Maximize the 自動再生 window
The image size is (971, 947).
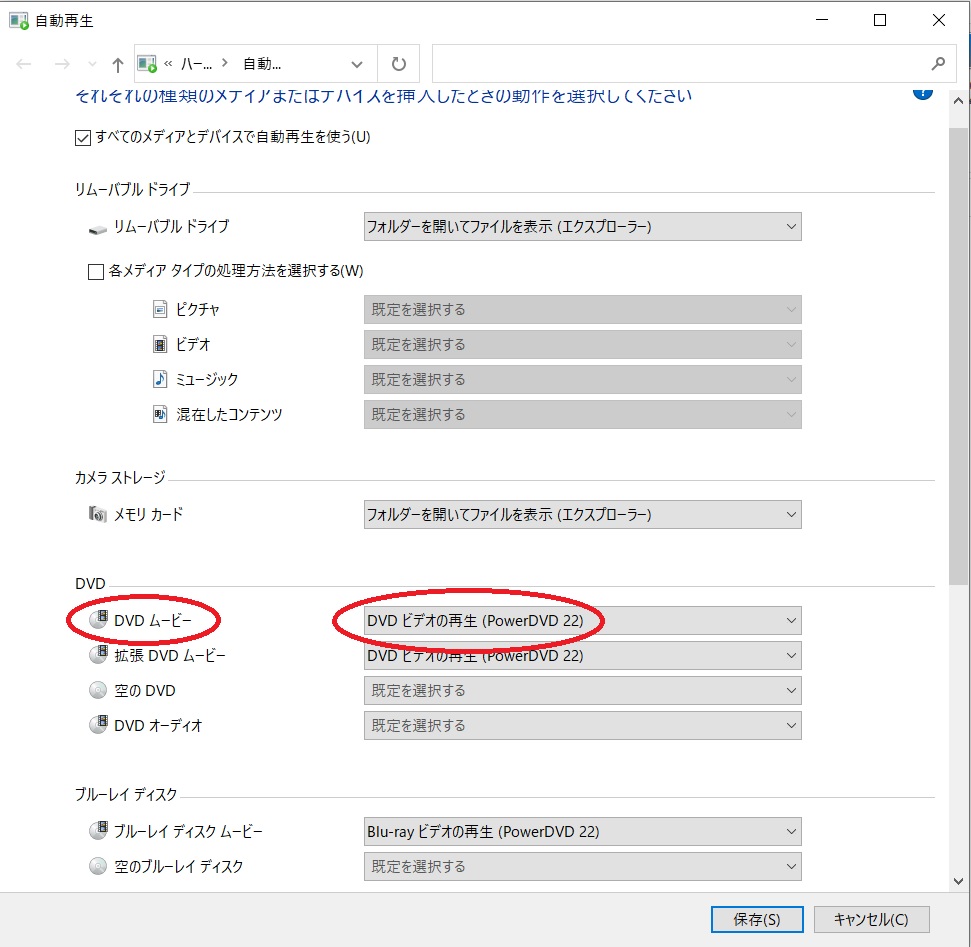click(x=879, y=20)
